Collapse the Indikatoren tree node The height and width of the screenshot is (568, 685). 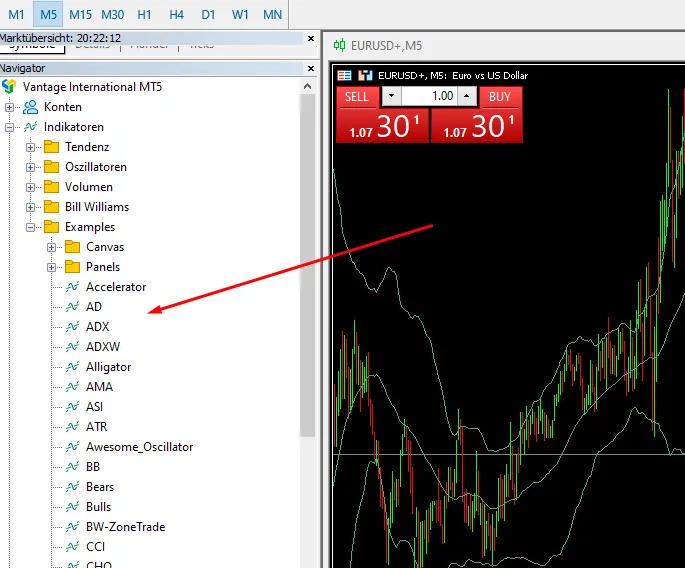(10, 127)
